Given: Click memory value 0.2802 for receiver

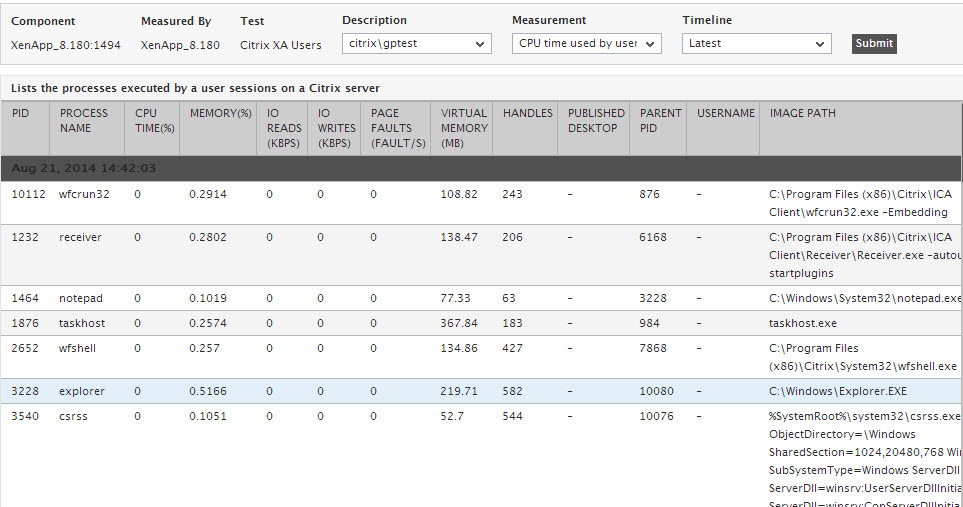Looking at the screenshot, I should pyautogui.click(x=208, y=237).
